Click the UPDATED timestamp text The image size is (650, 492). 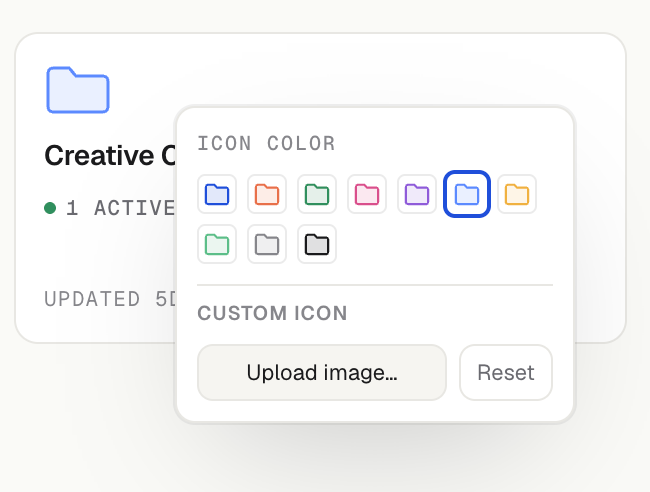click(110, 299)
